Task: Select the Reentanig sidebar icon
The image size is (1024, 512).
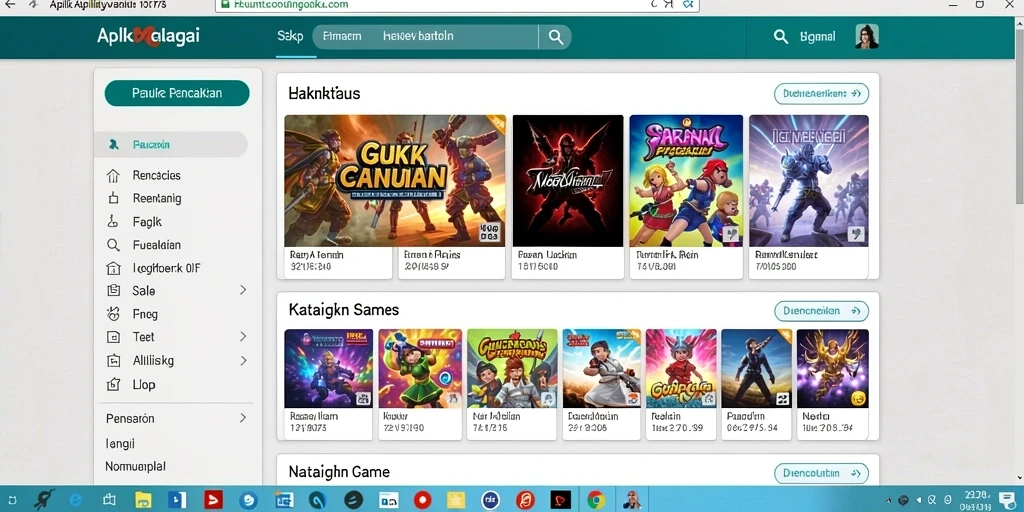Action: [113, 199]
